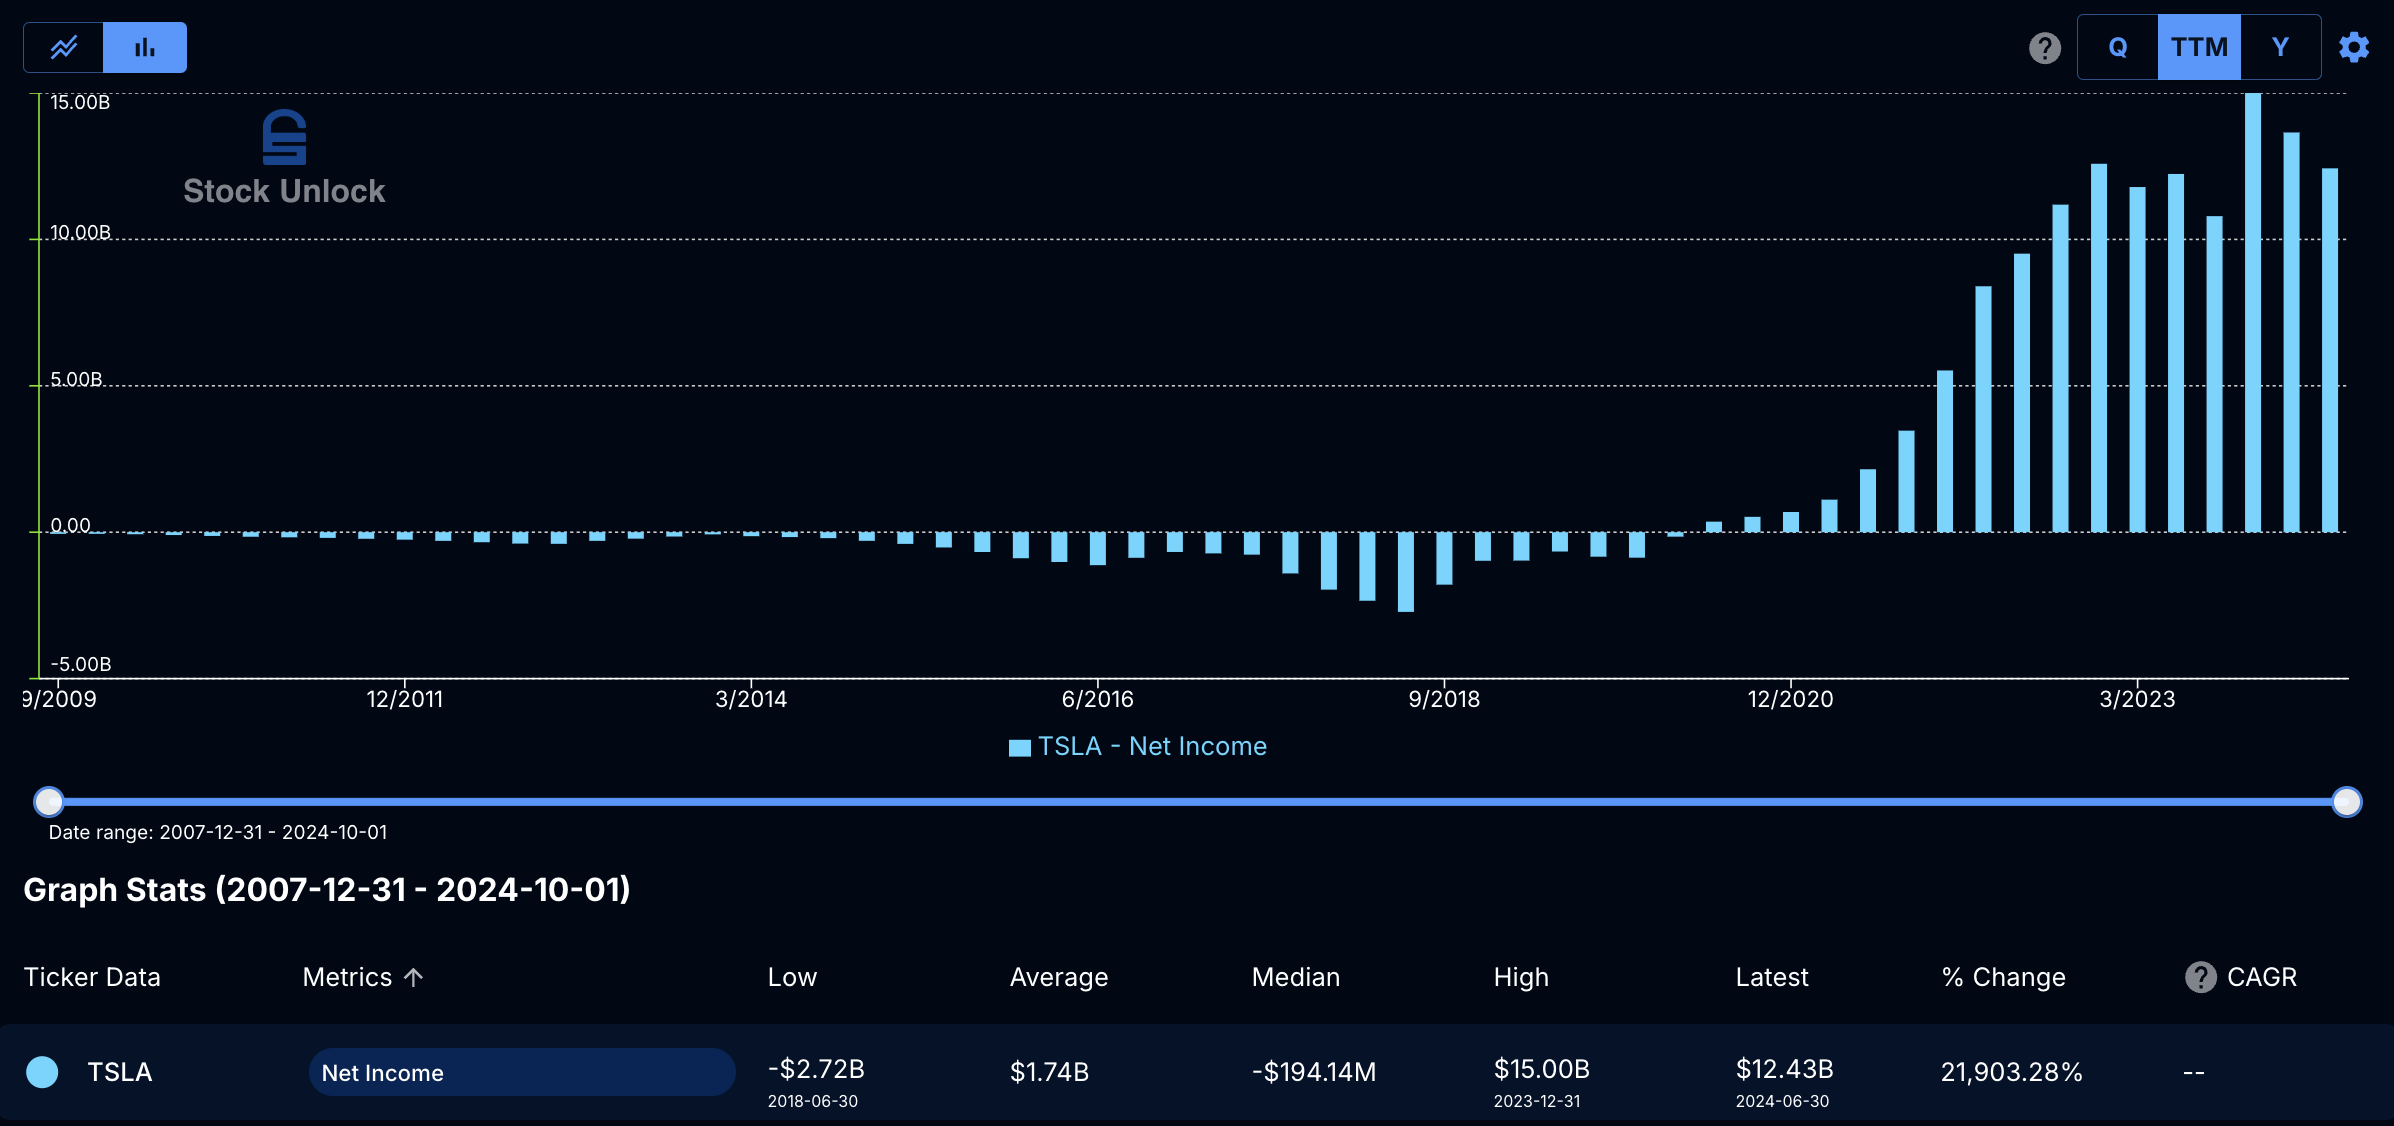Image resolution: width=2394 pixels, height=1126 pixels.
Task: Switch to line chart view
Action: (x=64, y=47)
